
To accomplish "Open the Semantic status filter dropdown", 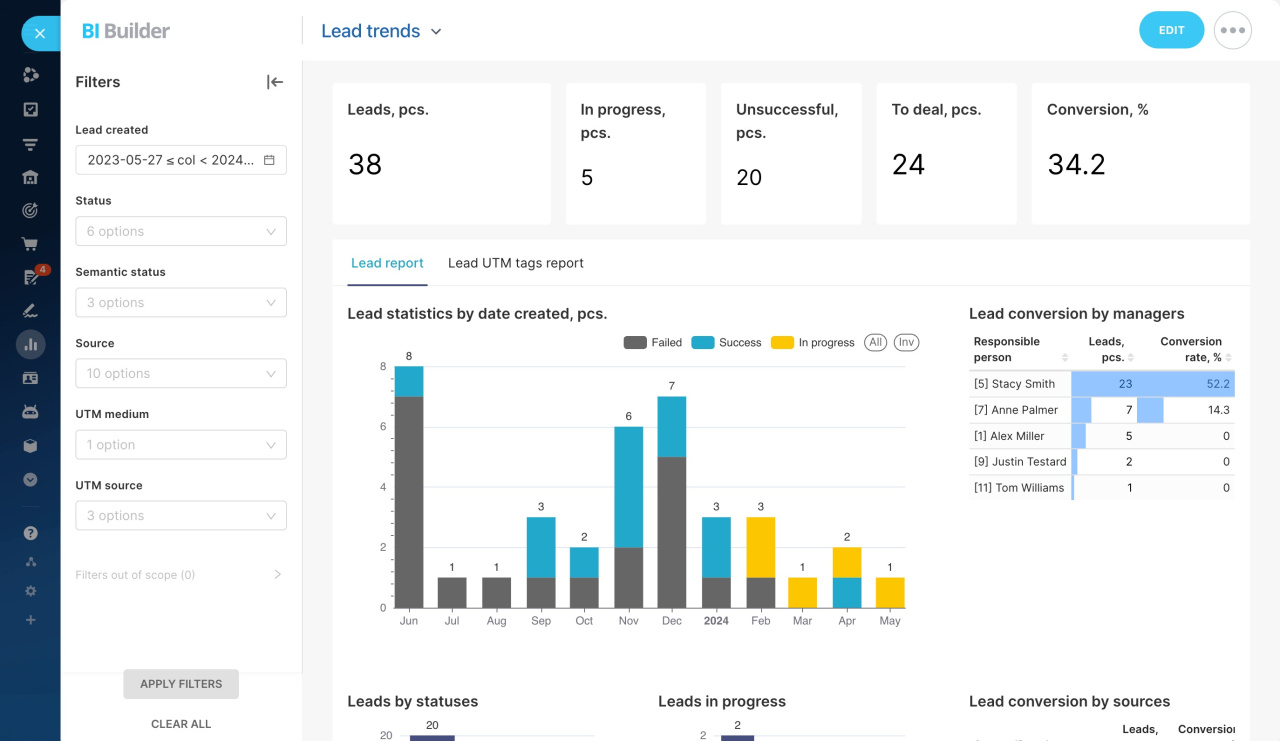I will [181, 302].
